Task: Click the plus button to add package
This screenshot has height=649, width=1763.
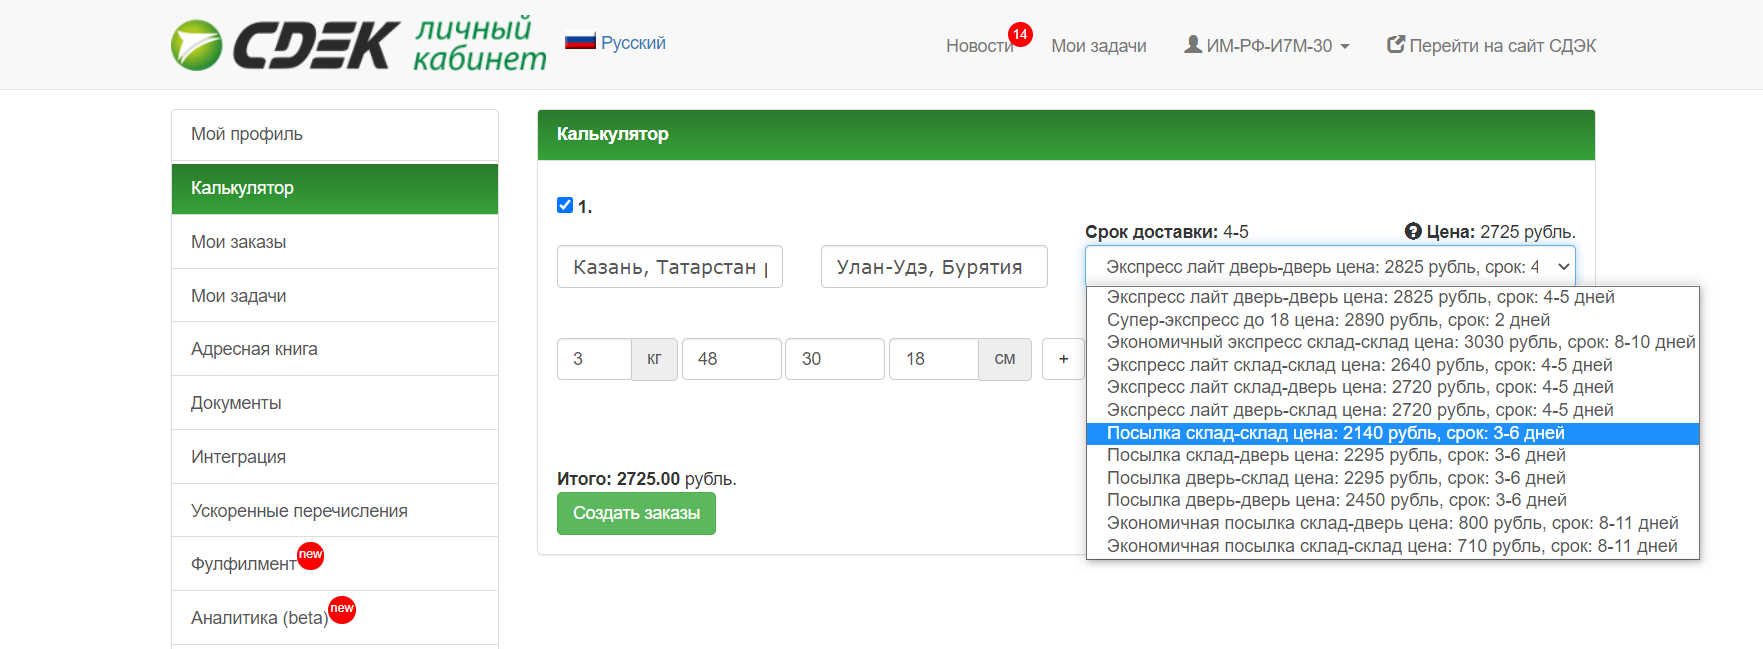Action: [1063, 359]
